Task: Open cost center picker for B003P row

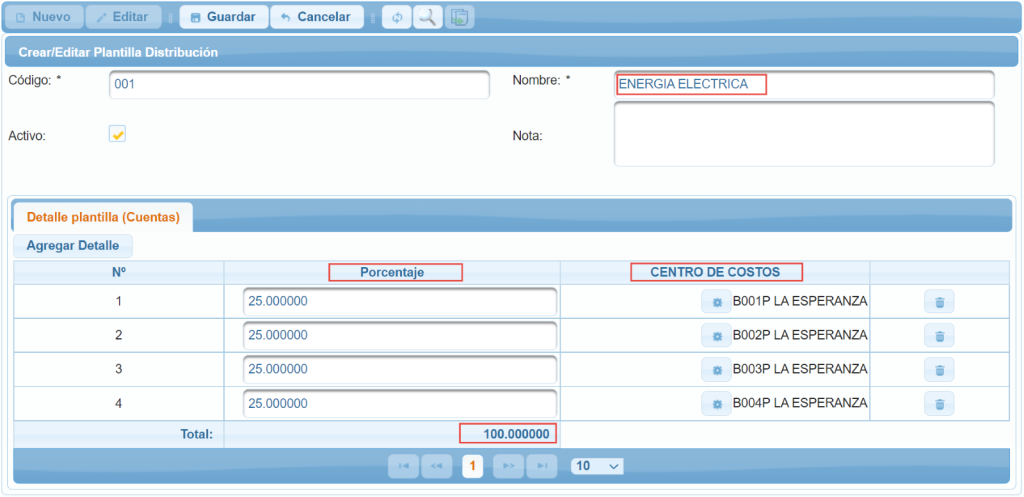Action: tap(716, 370)
